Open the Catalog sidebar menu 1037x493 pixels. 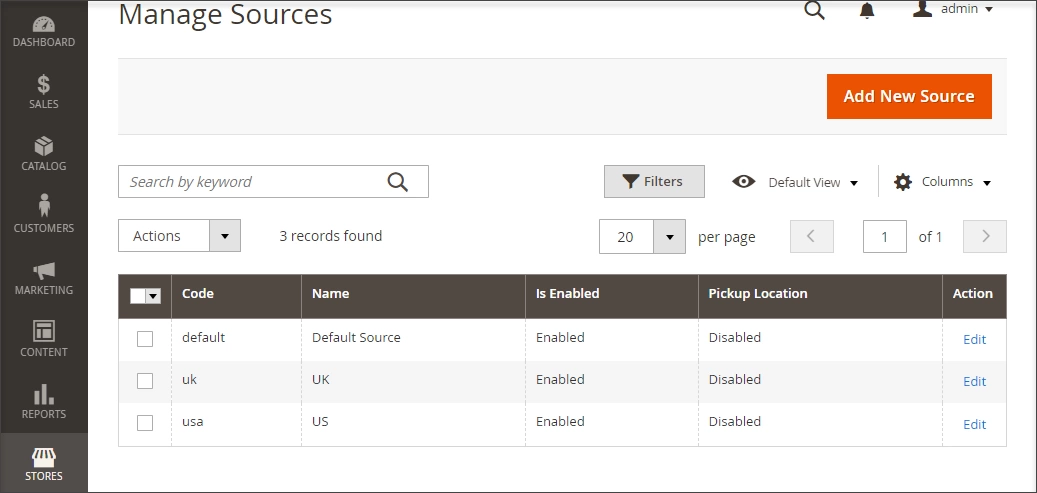pos(44,154)
